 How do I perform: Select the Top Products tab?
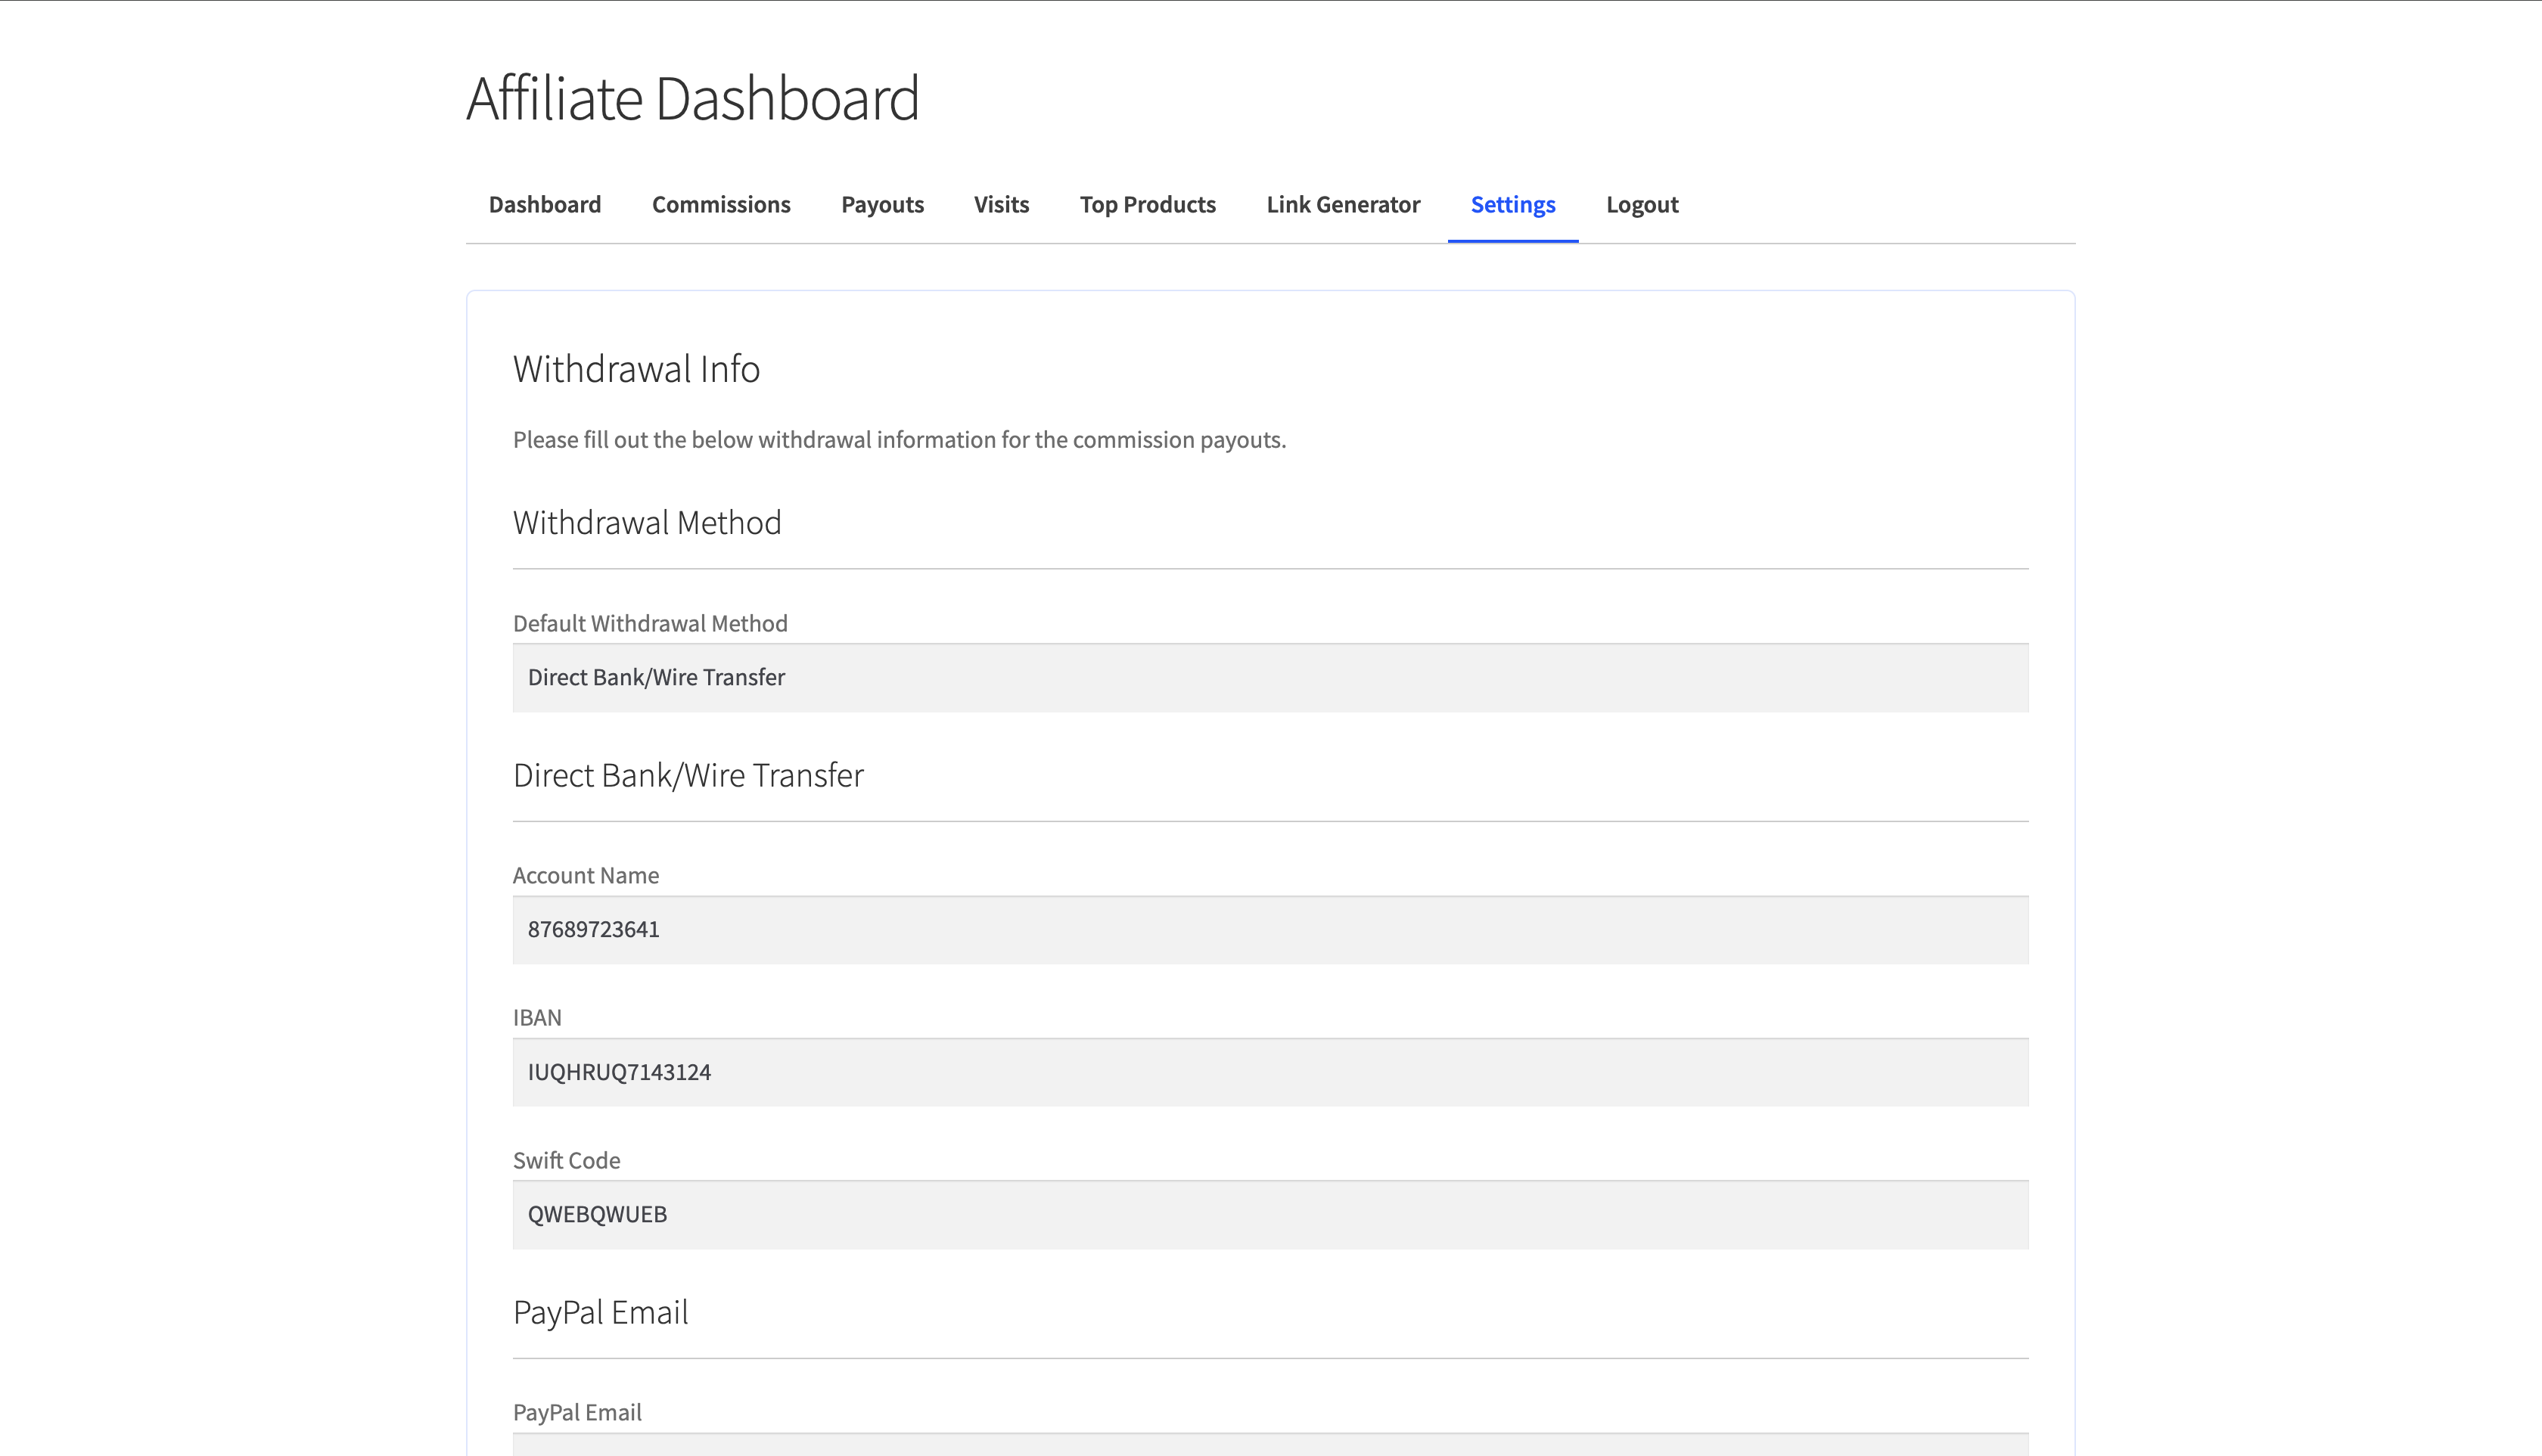[1147, 205]
